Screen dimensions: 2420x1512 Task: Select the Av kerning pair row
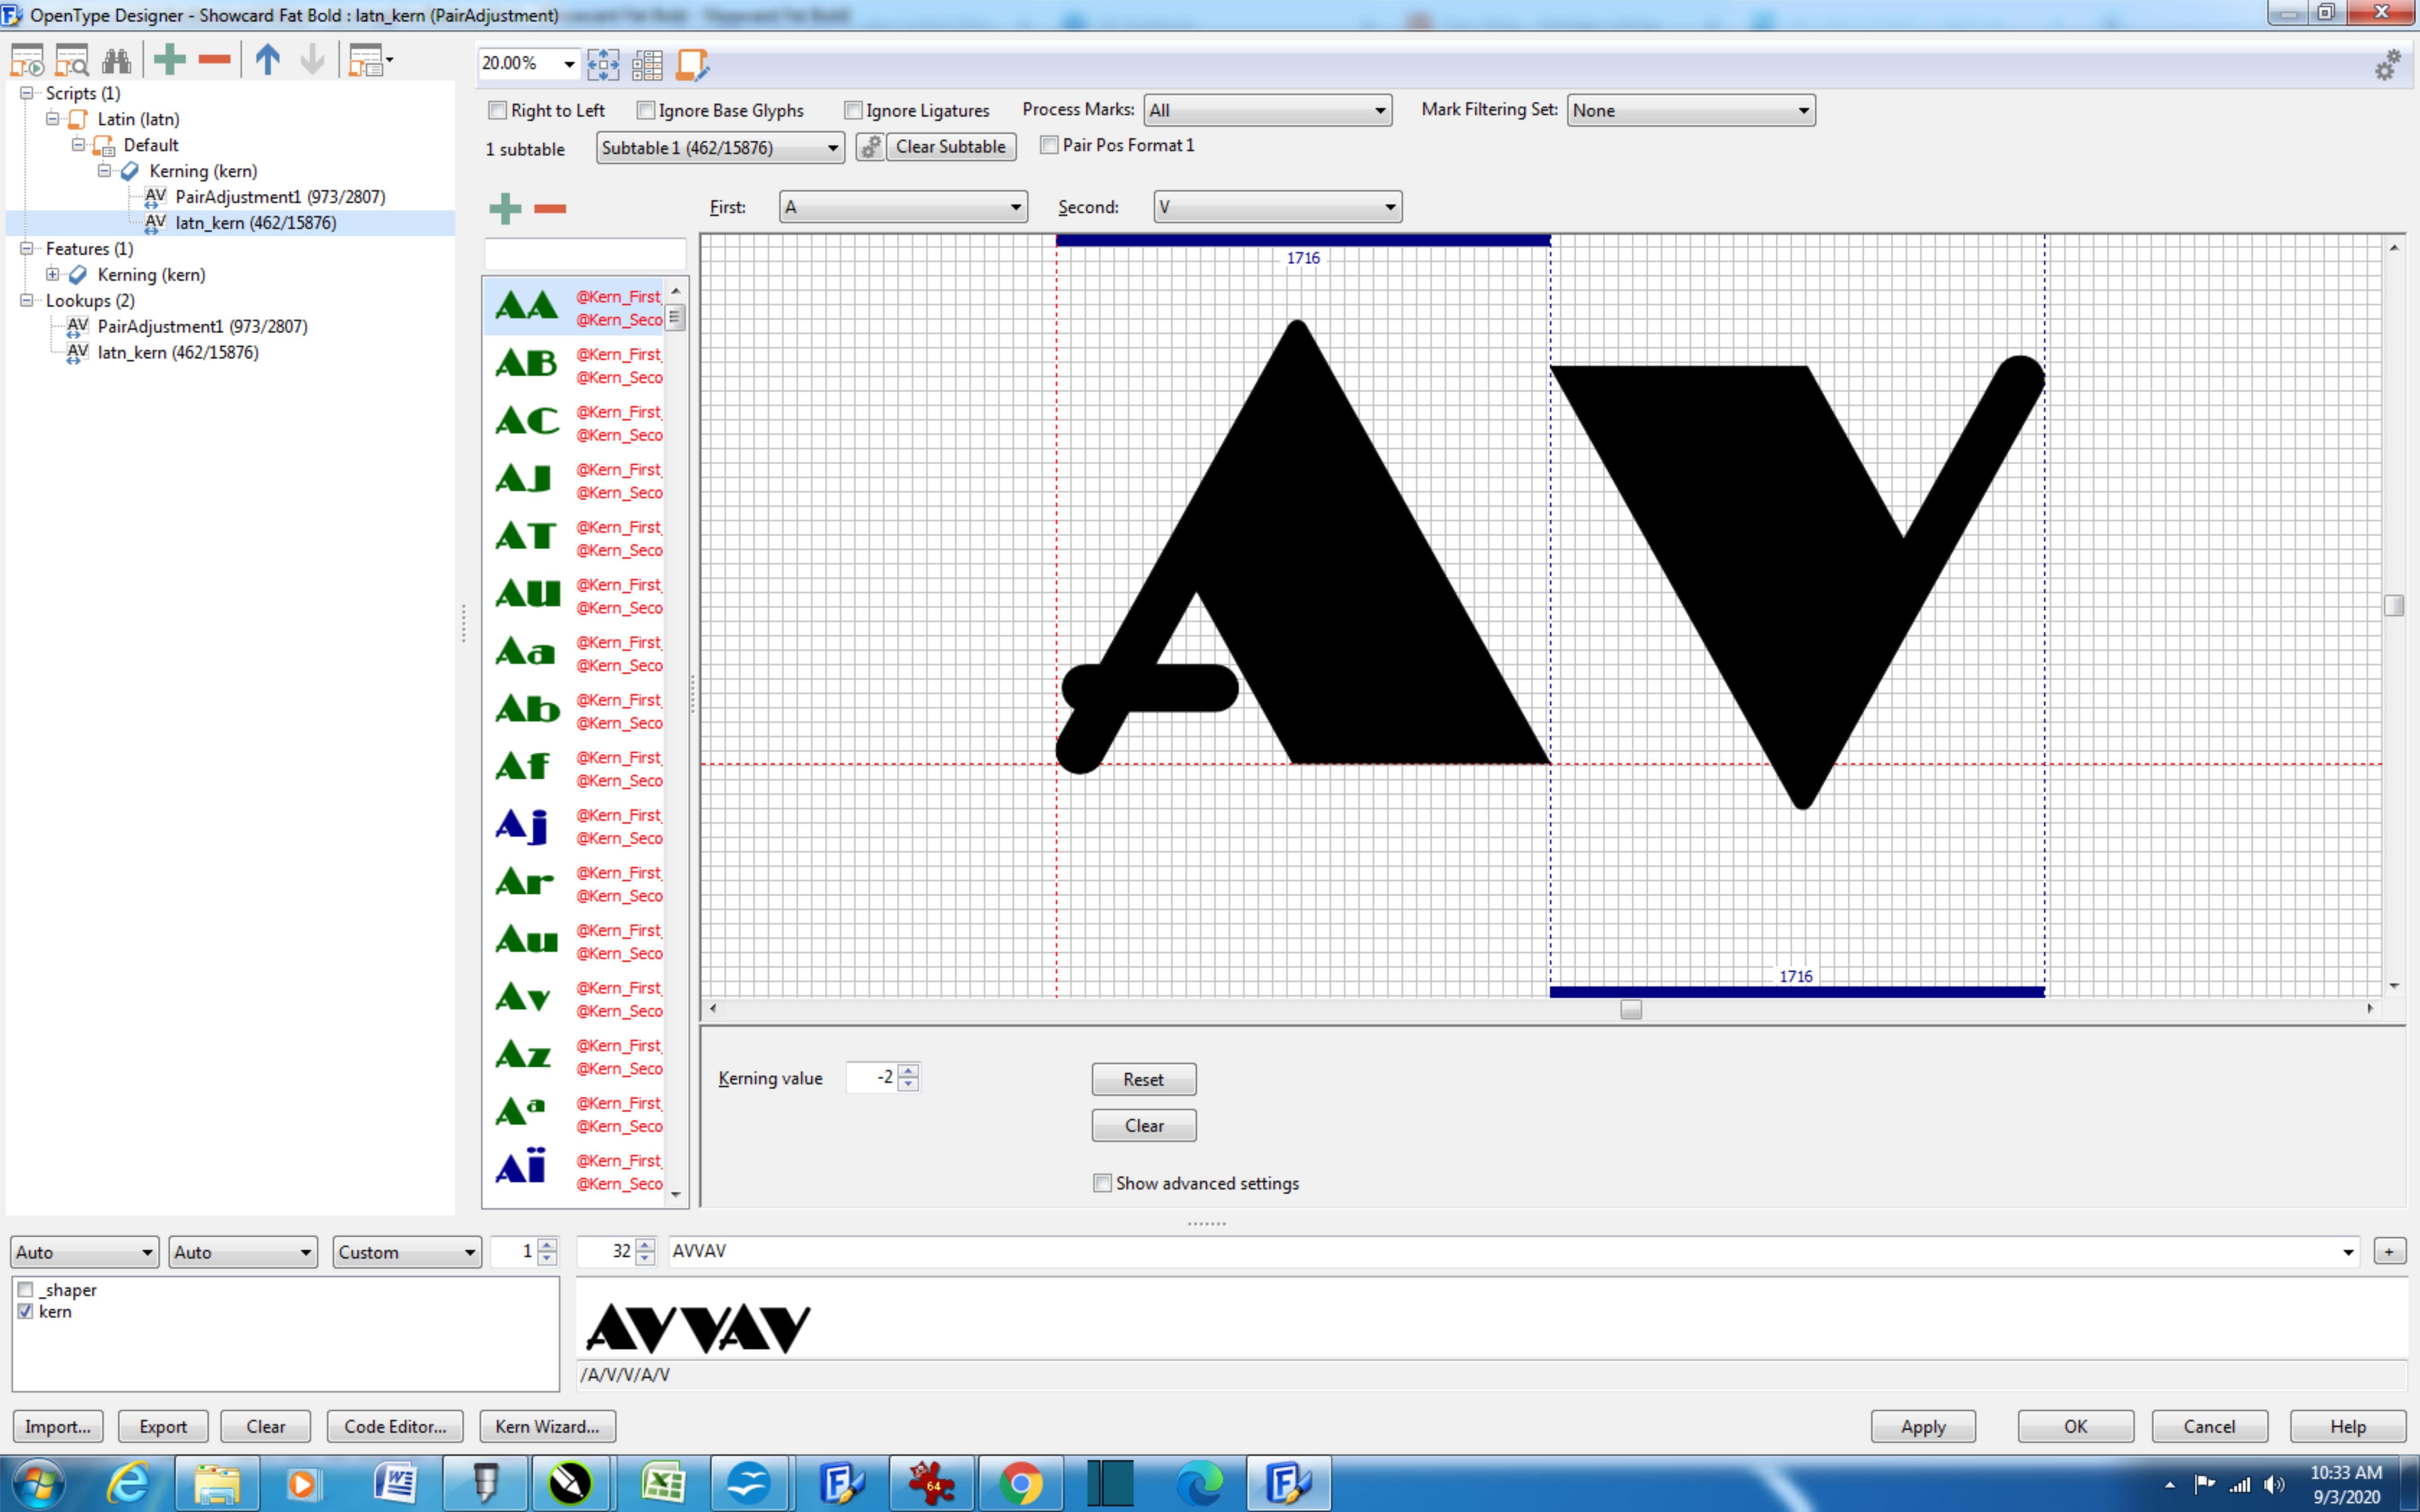(x=573, y=999)
